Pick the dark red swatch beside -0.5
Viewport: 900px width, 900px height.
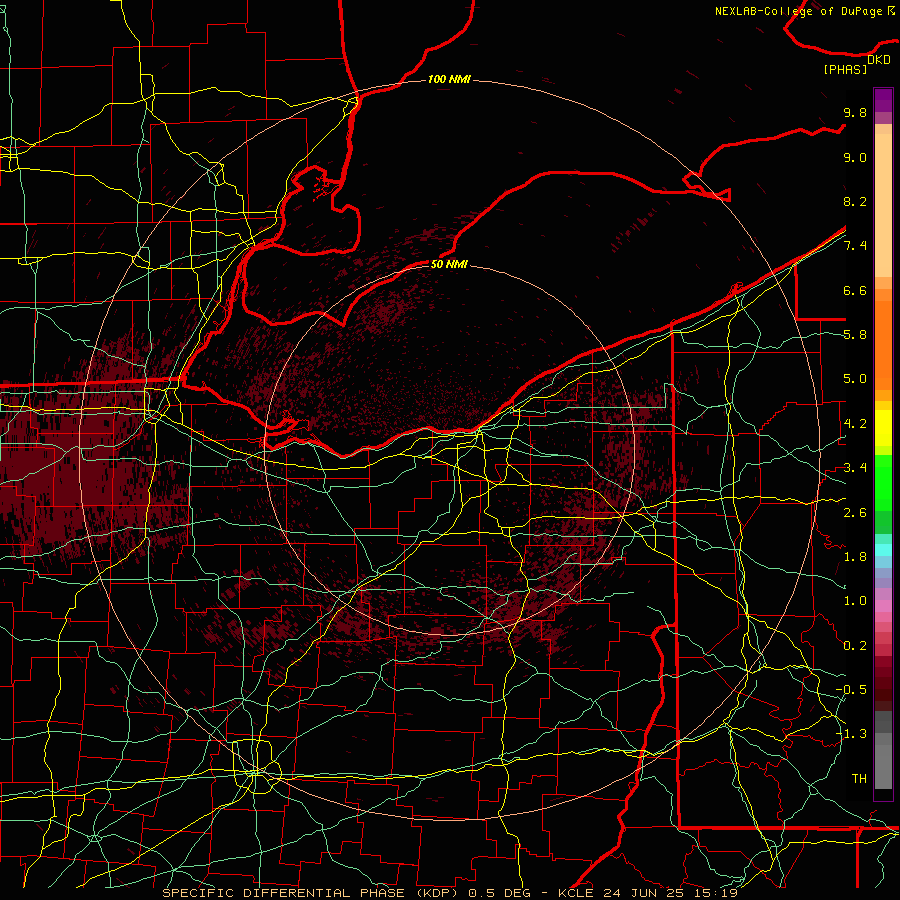[x=883, y=694]
